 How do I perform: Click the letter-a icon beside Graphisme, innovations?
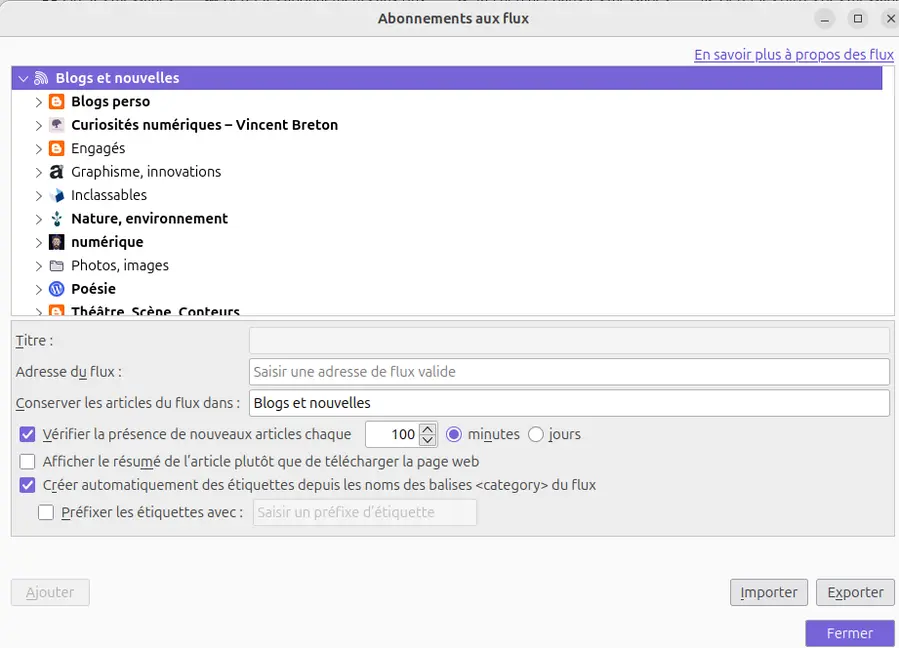point(56,172)
